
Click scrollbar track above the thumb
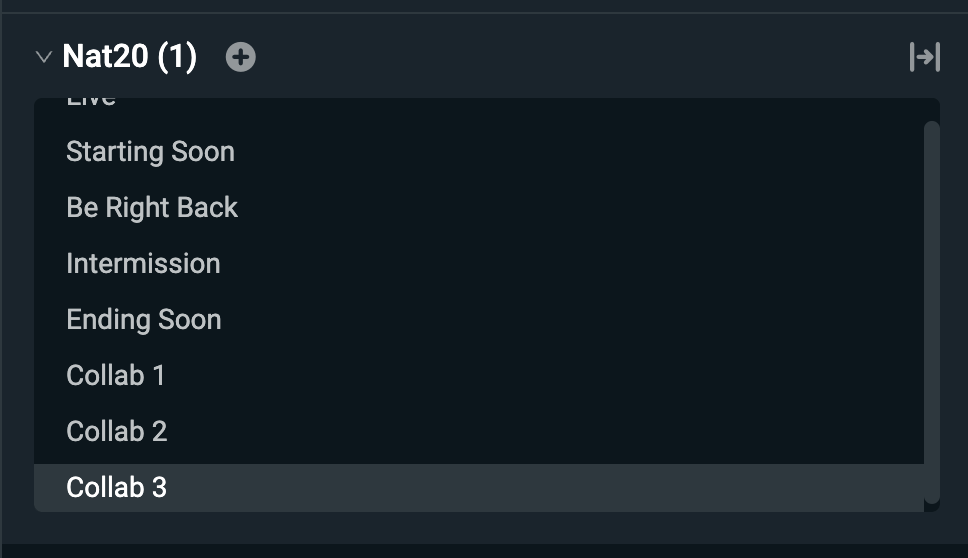click(932, 110)
